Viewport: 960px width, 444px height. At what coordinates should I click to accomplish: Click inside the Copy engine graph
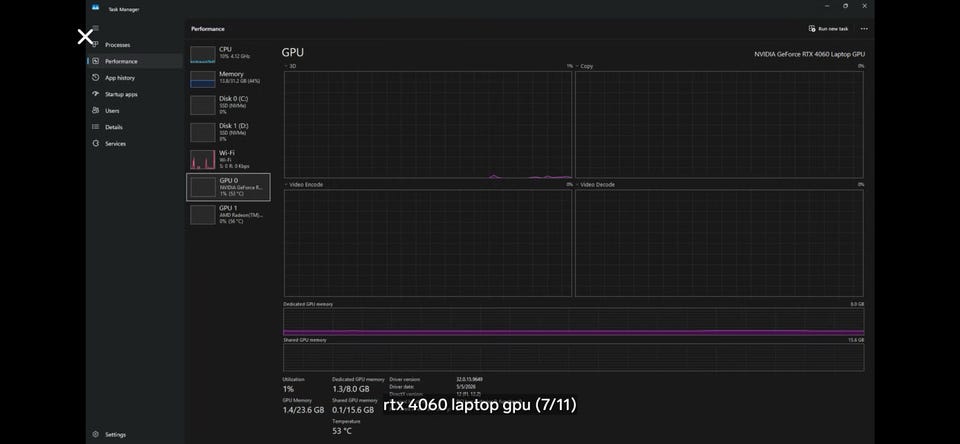[719, 124]
